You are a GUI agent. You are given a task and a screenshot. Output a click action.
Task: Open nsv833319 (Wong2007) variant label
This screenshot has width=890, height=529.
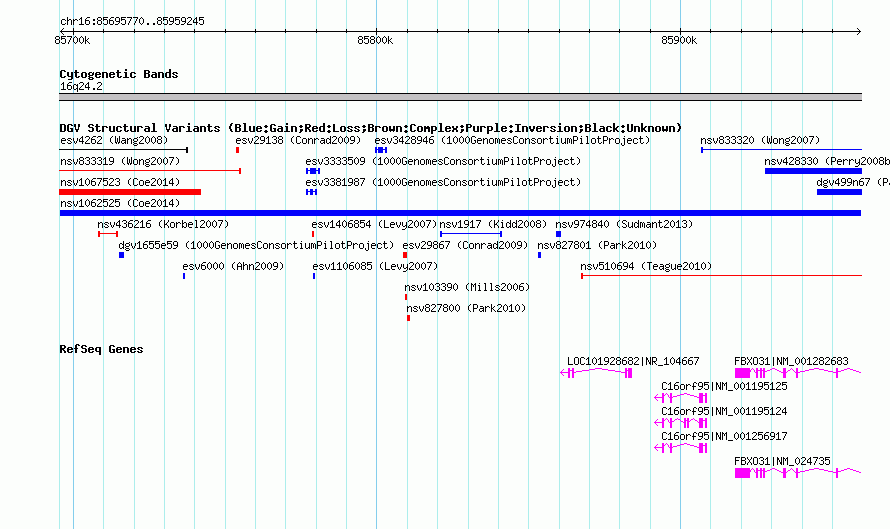[120, 161]
